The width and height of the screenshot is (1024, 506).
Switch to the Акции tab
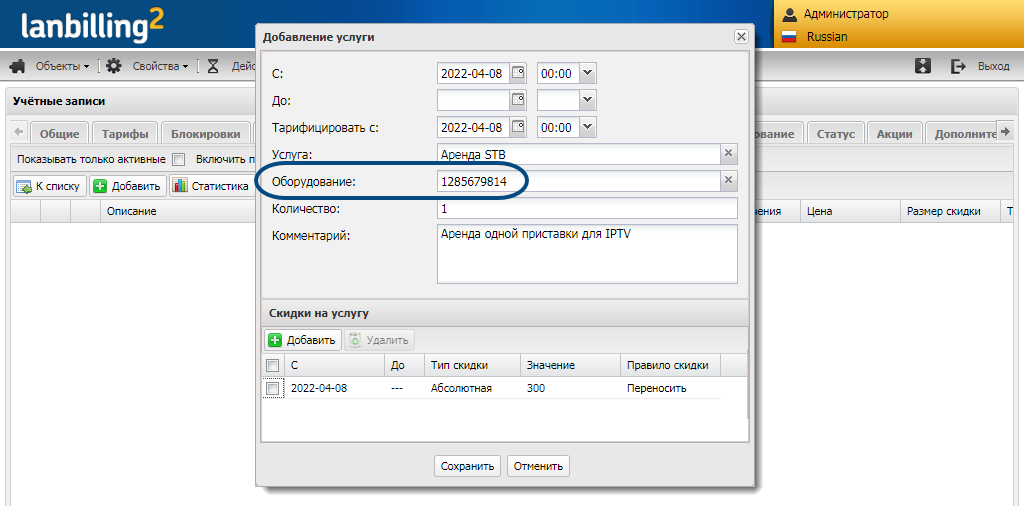tap(894, 134)
